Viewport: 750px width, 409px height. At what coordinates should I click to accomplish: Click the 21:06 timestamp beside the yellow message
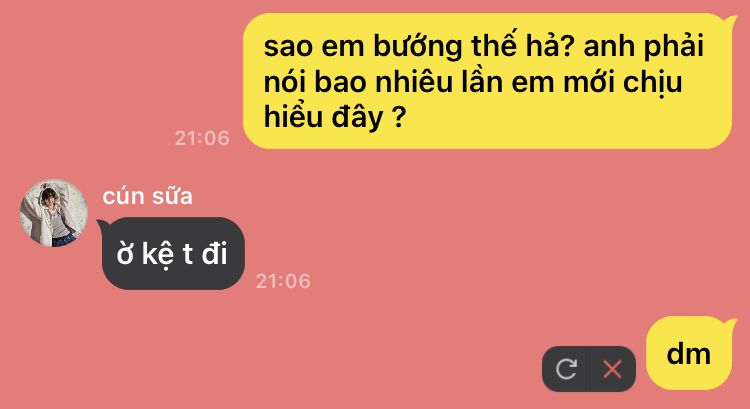click(202, 138)
